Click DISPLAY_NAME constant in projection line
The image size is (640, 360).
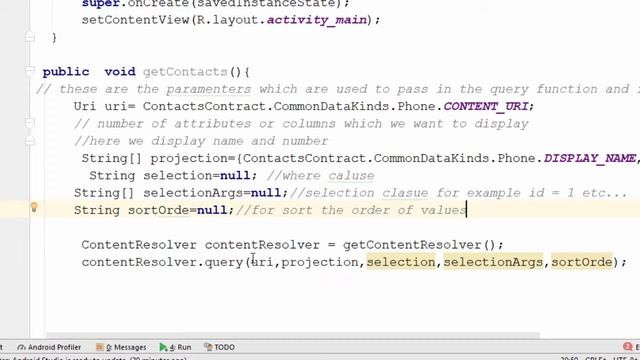(589, 158)
